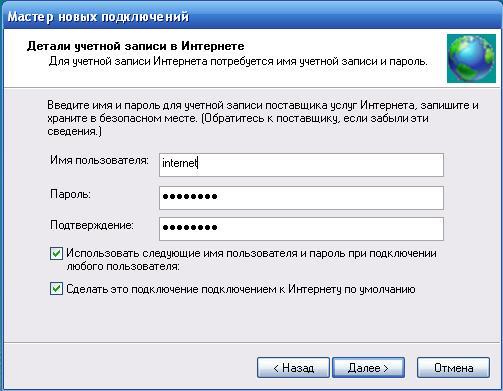The height and width of the screenshot is (391, 503).
Task: Select the 'Пароль' password field
Action: coord(301,198)
